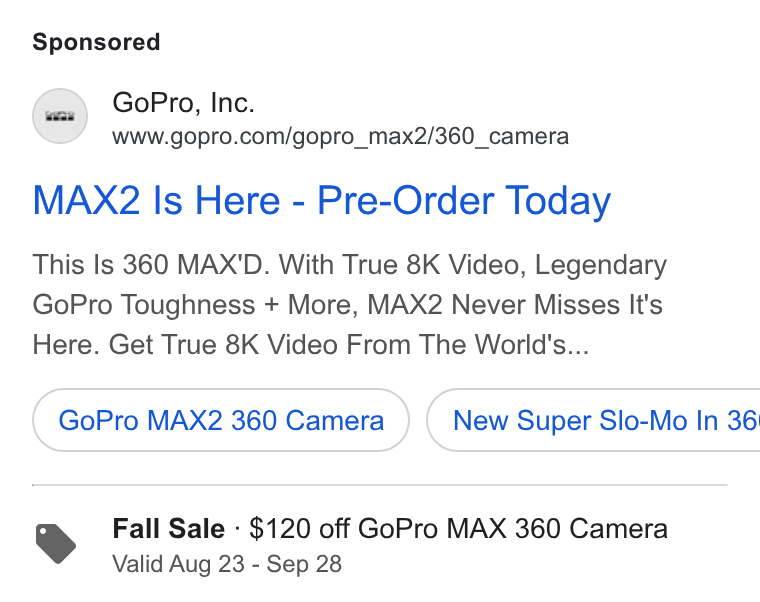This screenshot has width=760, height=602.
Task: Select the 'New Super Slo-Mo In 360' chip
Action: click(x=594, y=420)
